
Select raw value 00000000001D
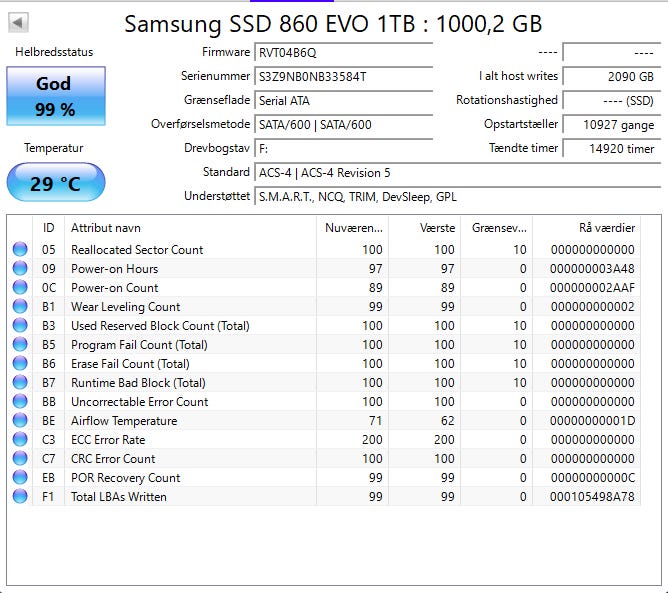click(x=592, y=421)
